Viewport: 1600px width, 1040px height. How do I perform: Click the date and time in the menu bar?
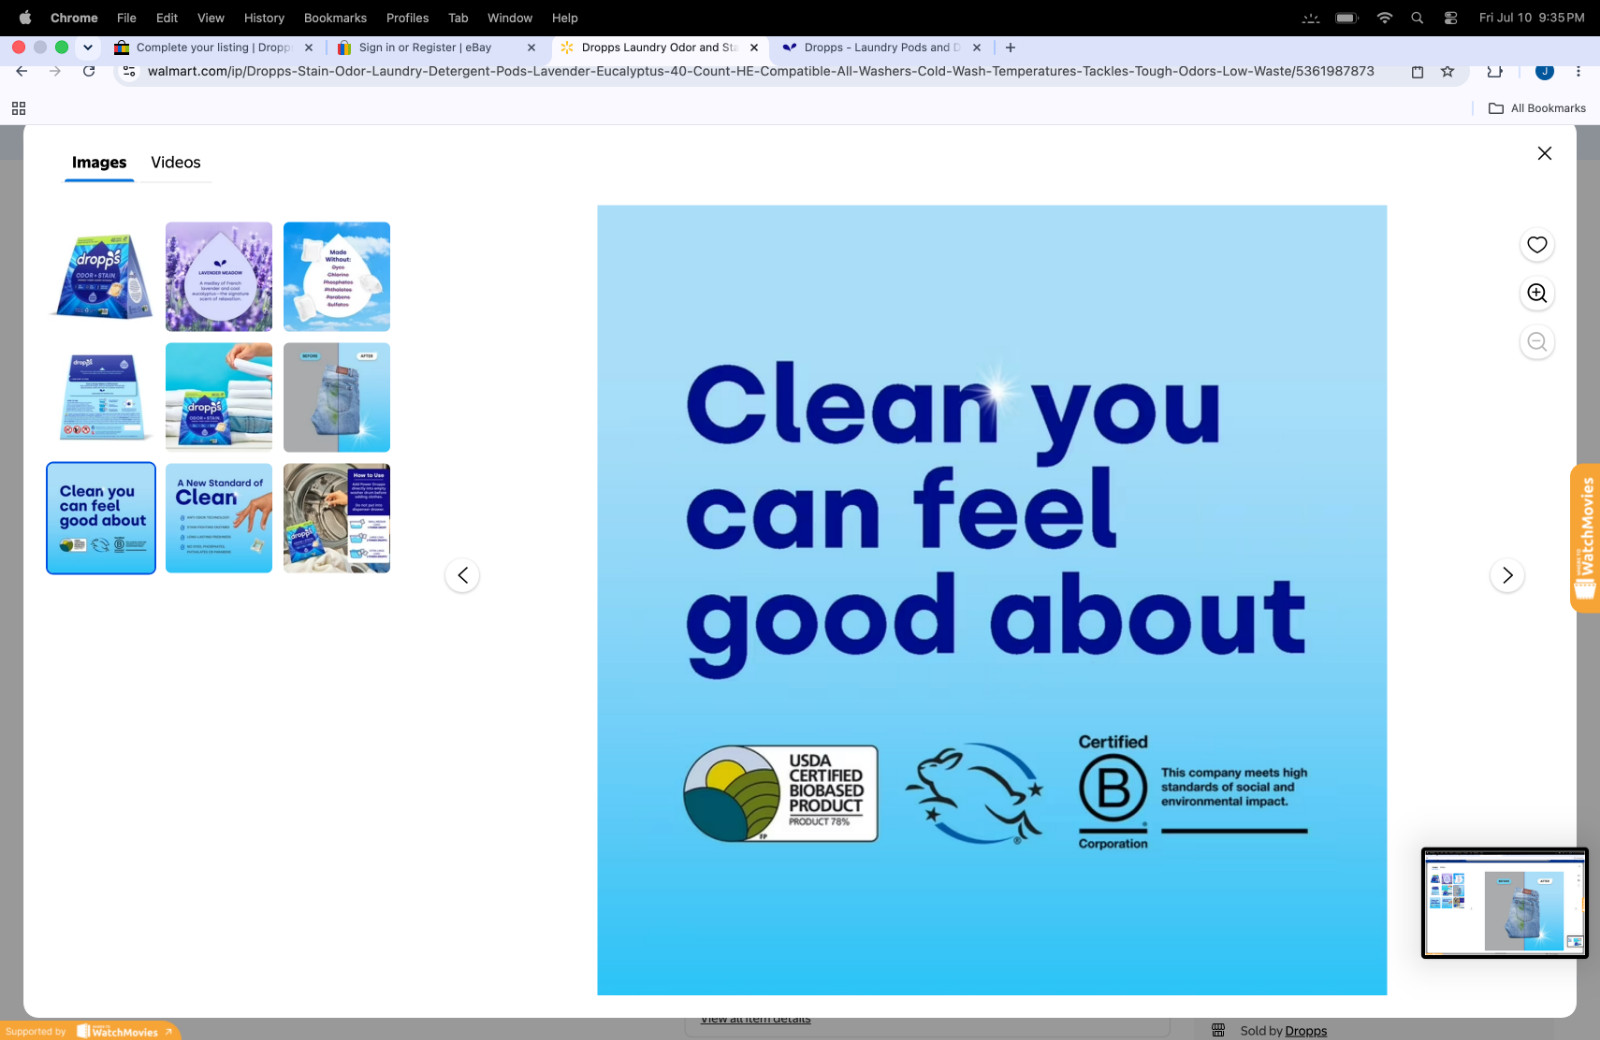(1532, 18)
